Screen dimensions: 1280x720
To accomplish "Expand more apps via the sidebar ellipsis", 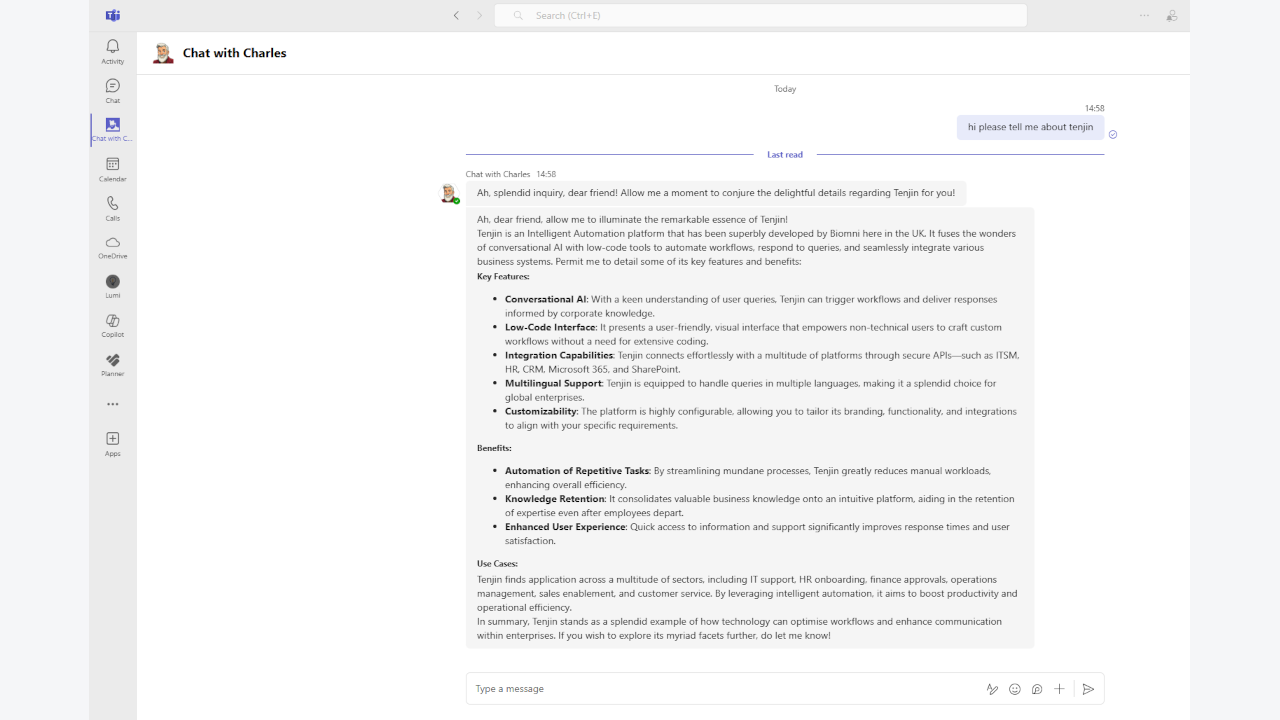I will click(112, 405).
